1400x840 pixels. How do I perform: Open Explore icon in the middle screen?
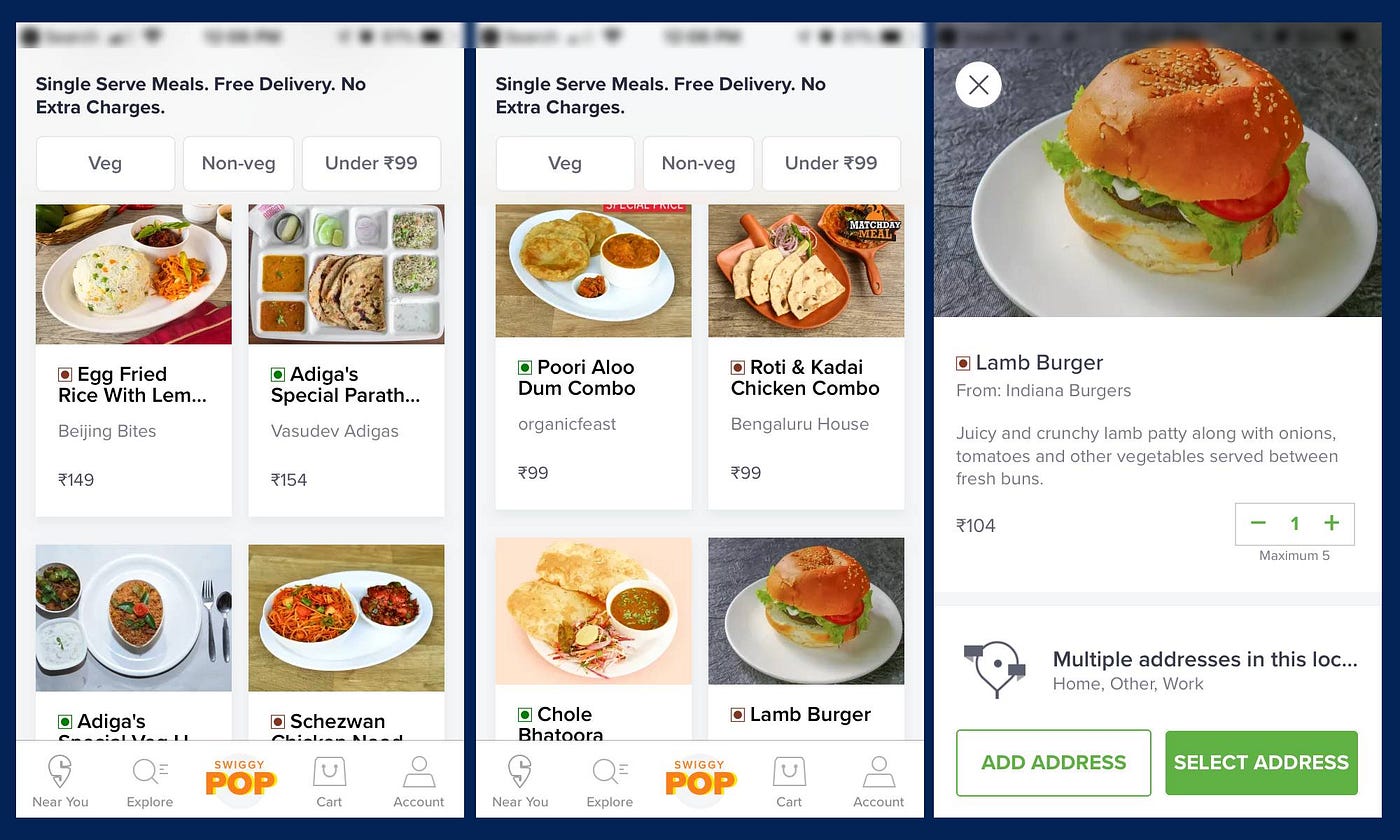click(610, 782)
